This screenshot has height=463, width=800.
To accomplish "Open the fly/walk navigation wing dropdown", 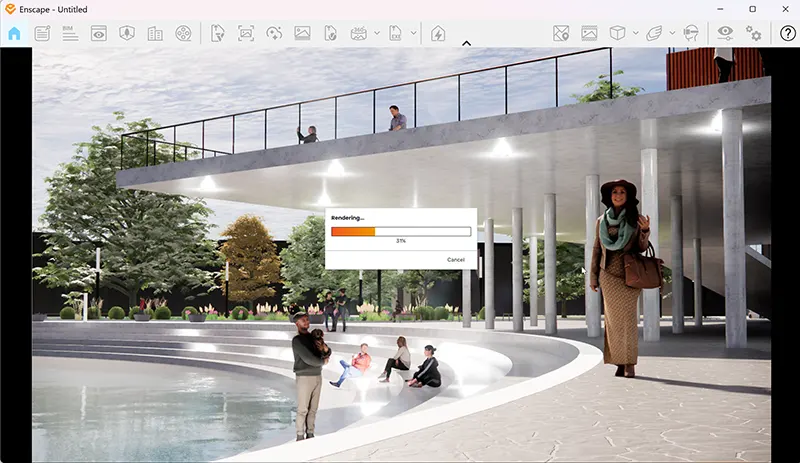I will 670,33.
